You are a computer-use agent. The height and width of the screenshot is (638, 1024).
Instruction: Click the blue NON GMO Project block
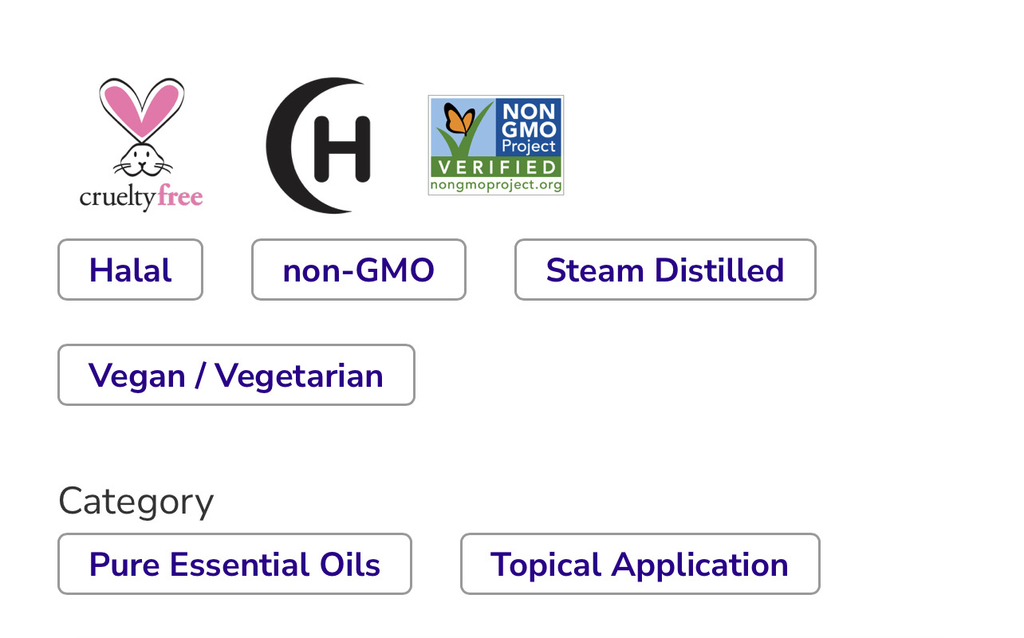(x=528, y=128)
